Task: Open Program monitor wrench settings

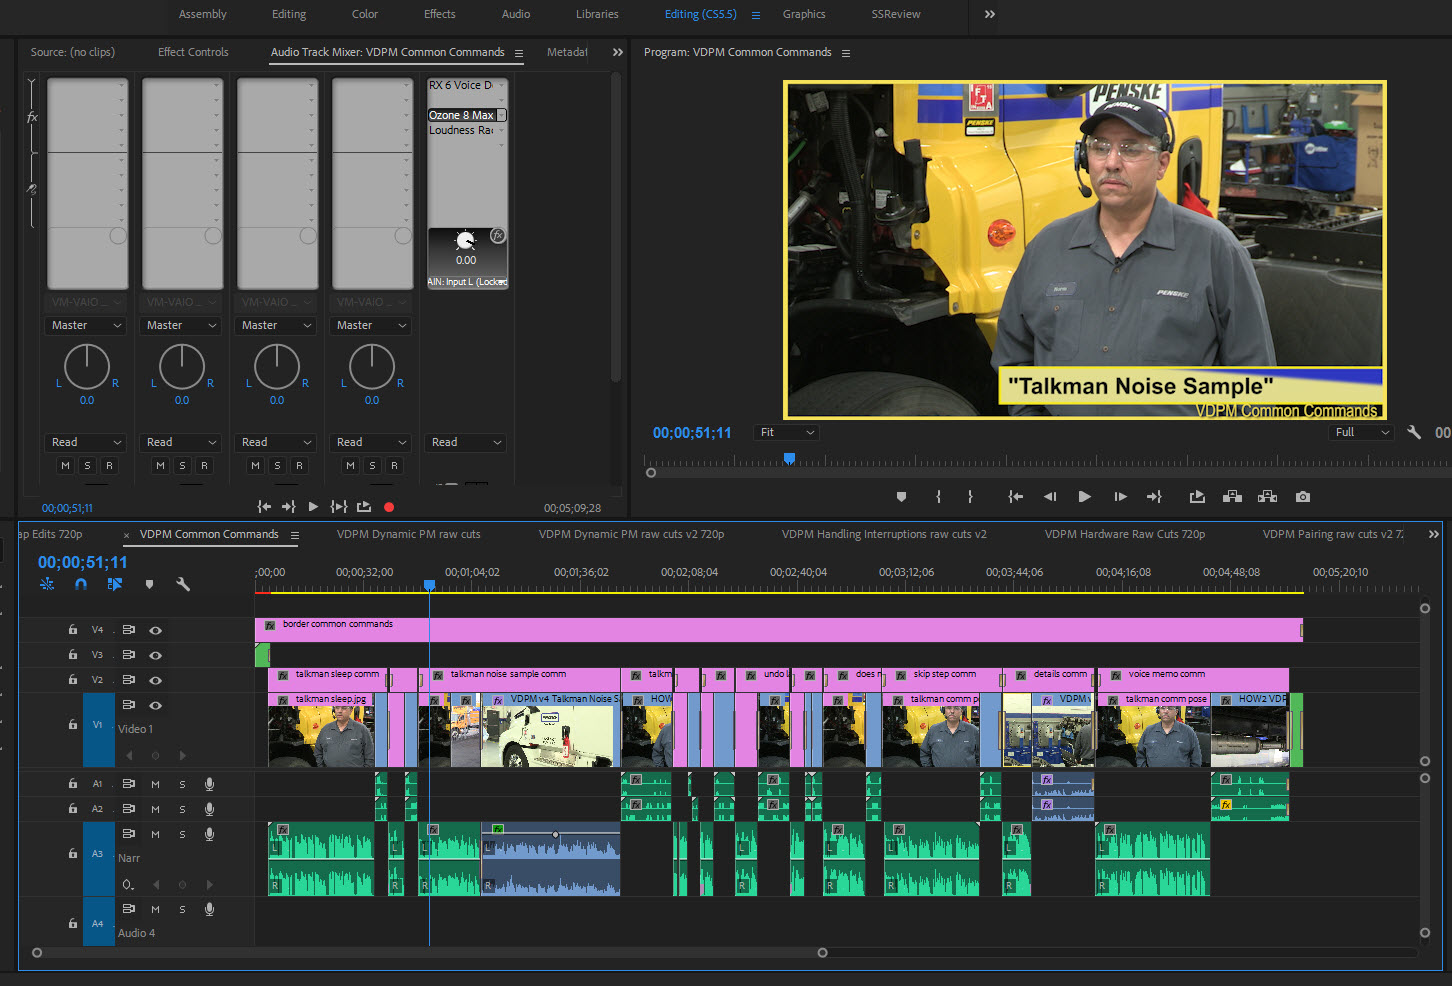Action: 1414,432
